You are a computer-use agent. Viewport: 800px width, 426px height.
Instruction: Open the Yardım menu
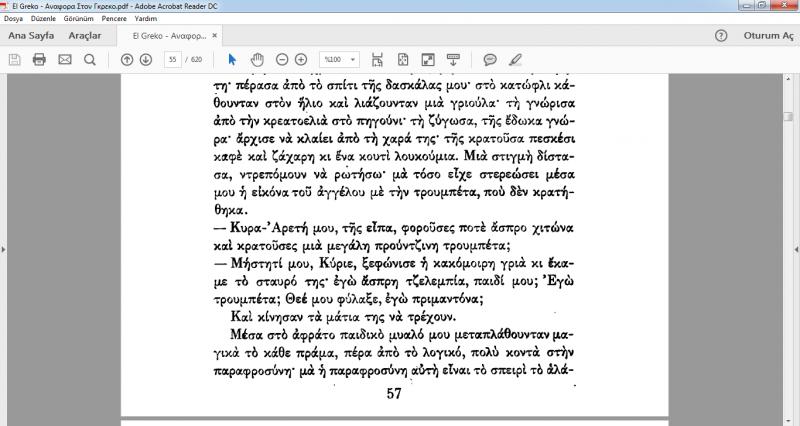pos(146,18)
